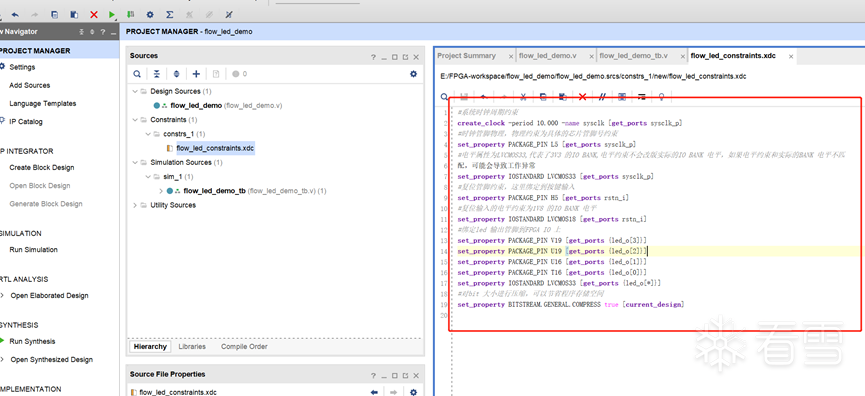Click the Paste icon in main toolbar
This screenshot has height=396, width=865.
point(74,15)
